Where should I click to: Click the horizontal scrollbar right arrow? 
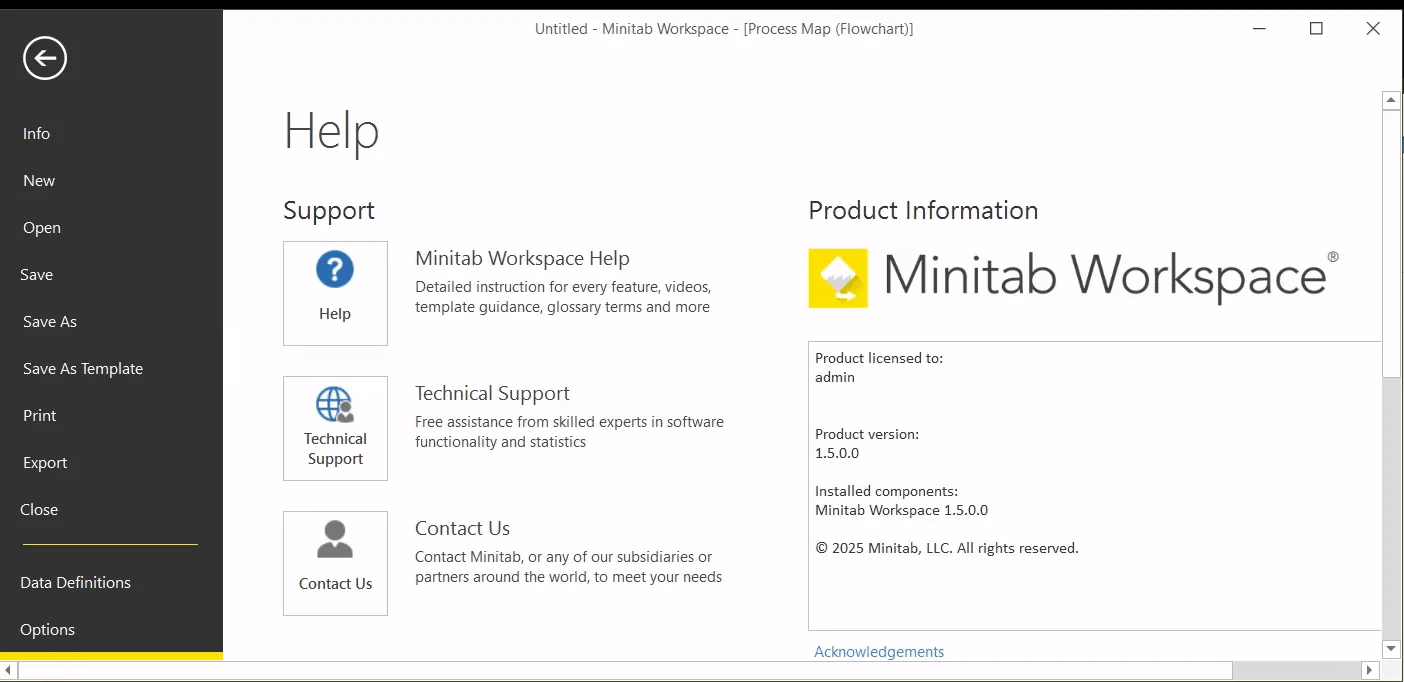click(x=1371, y=670)
